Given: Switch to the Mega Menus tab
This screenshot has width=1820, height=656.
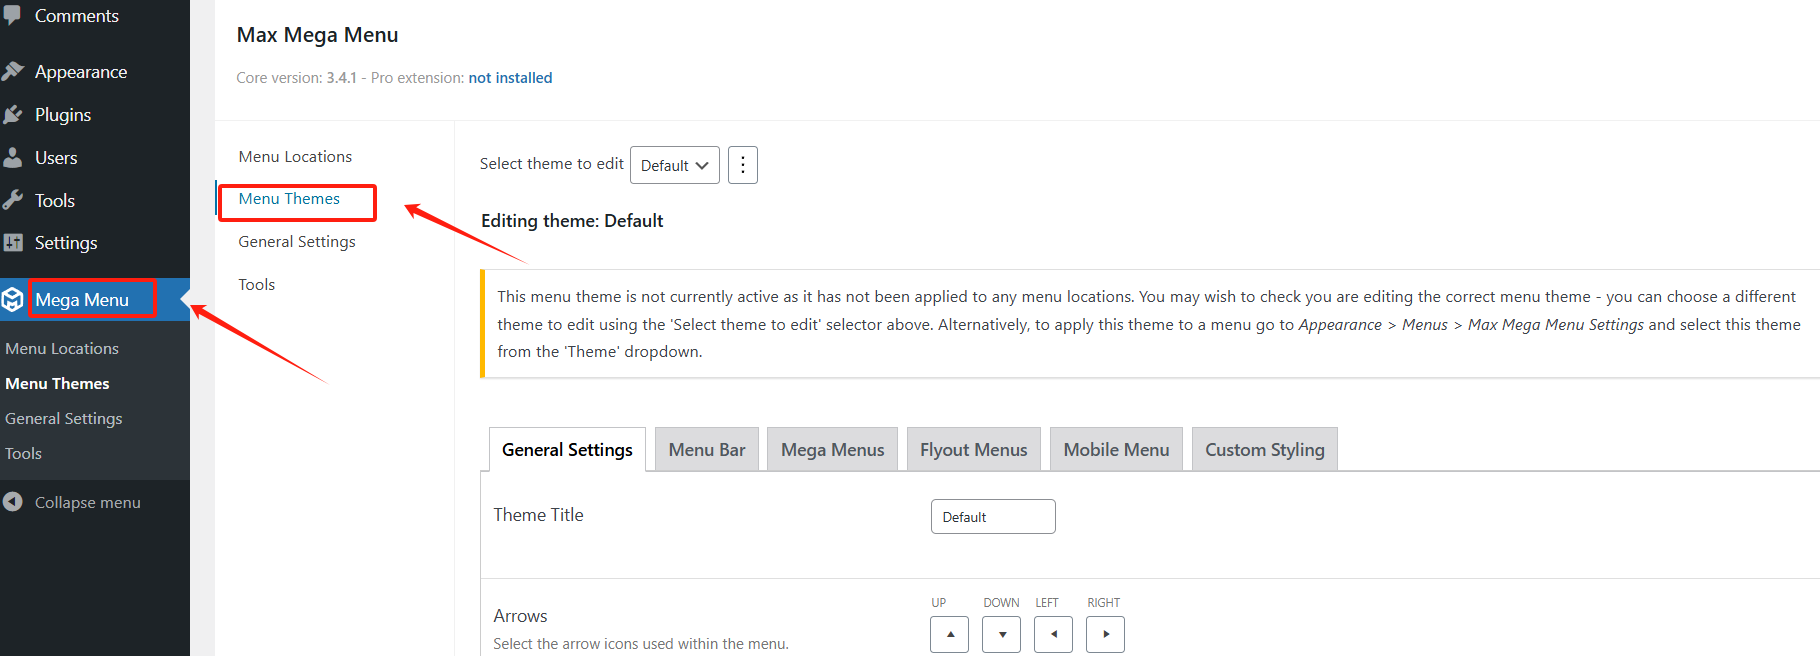Looking at the screenshot, I should [x=833, y=450].
